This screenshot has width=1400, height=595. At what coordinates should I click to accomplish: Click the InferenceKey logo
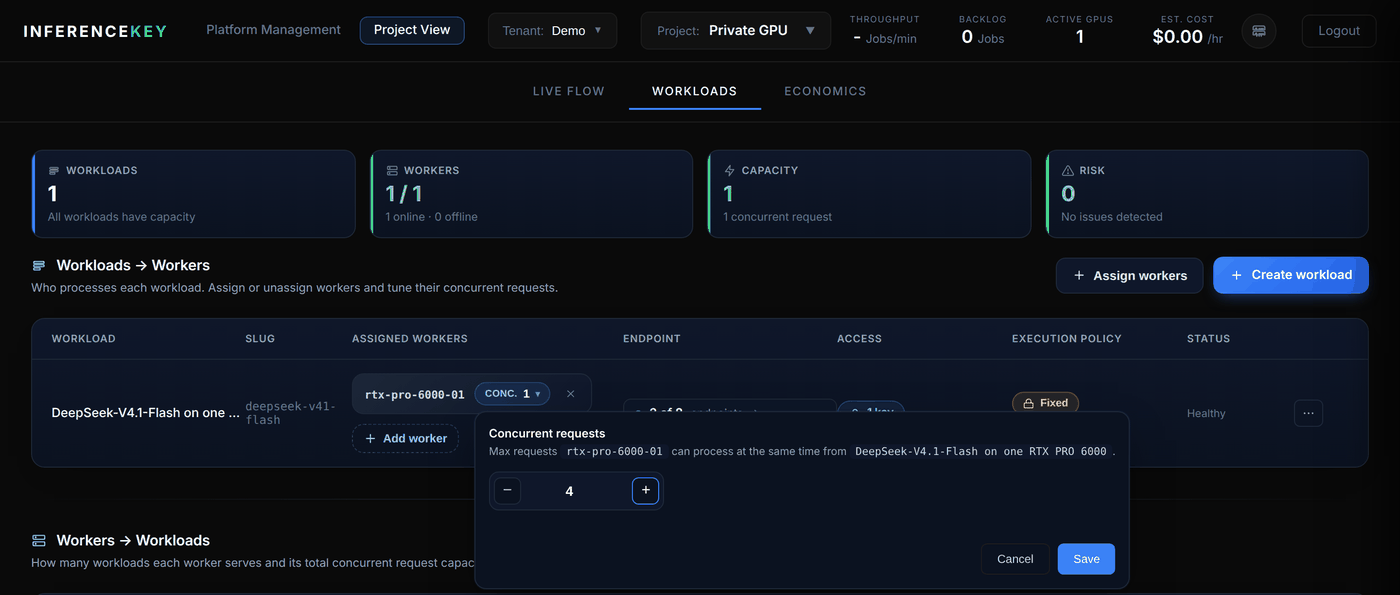[95, 31]
